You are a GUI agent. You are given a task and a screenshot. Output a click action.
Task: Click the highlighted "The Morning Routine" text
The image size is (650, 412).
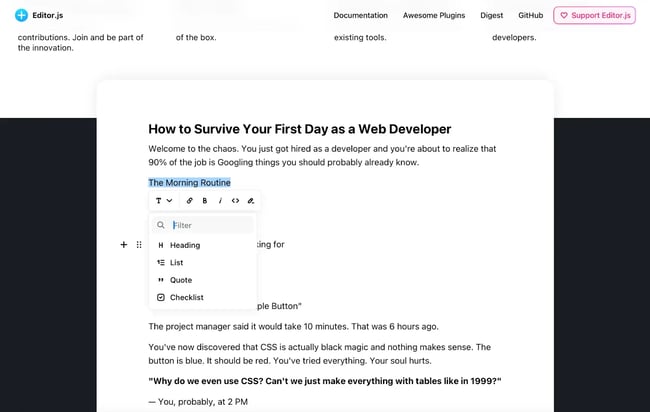click(x=189, y=182)
